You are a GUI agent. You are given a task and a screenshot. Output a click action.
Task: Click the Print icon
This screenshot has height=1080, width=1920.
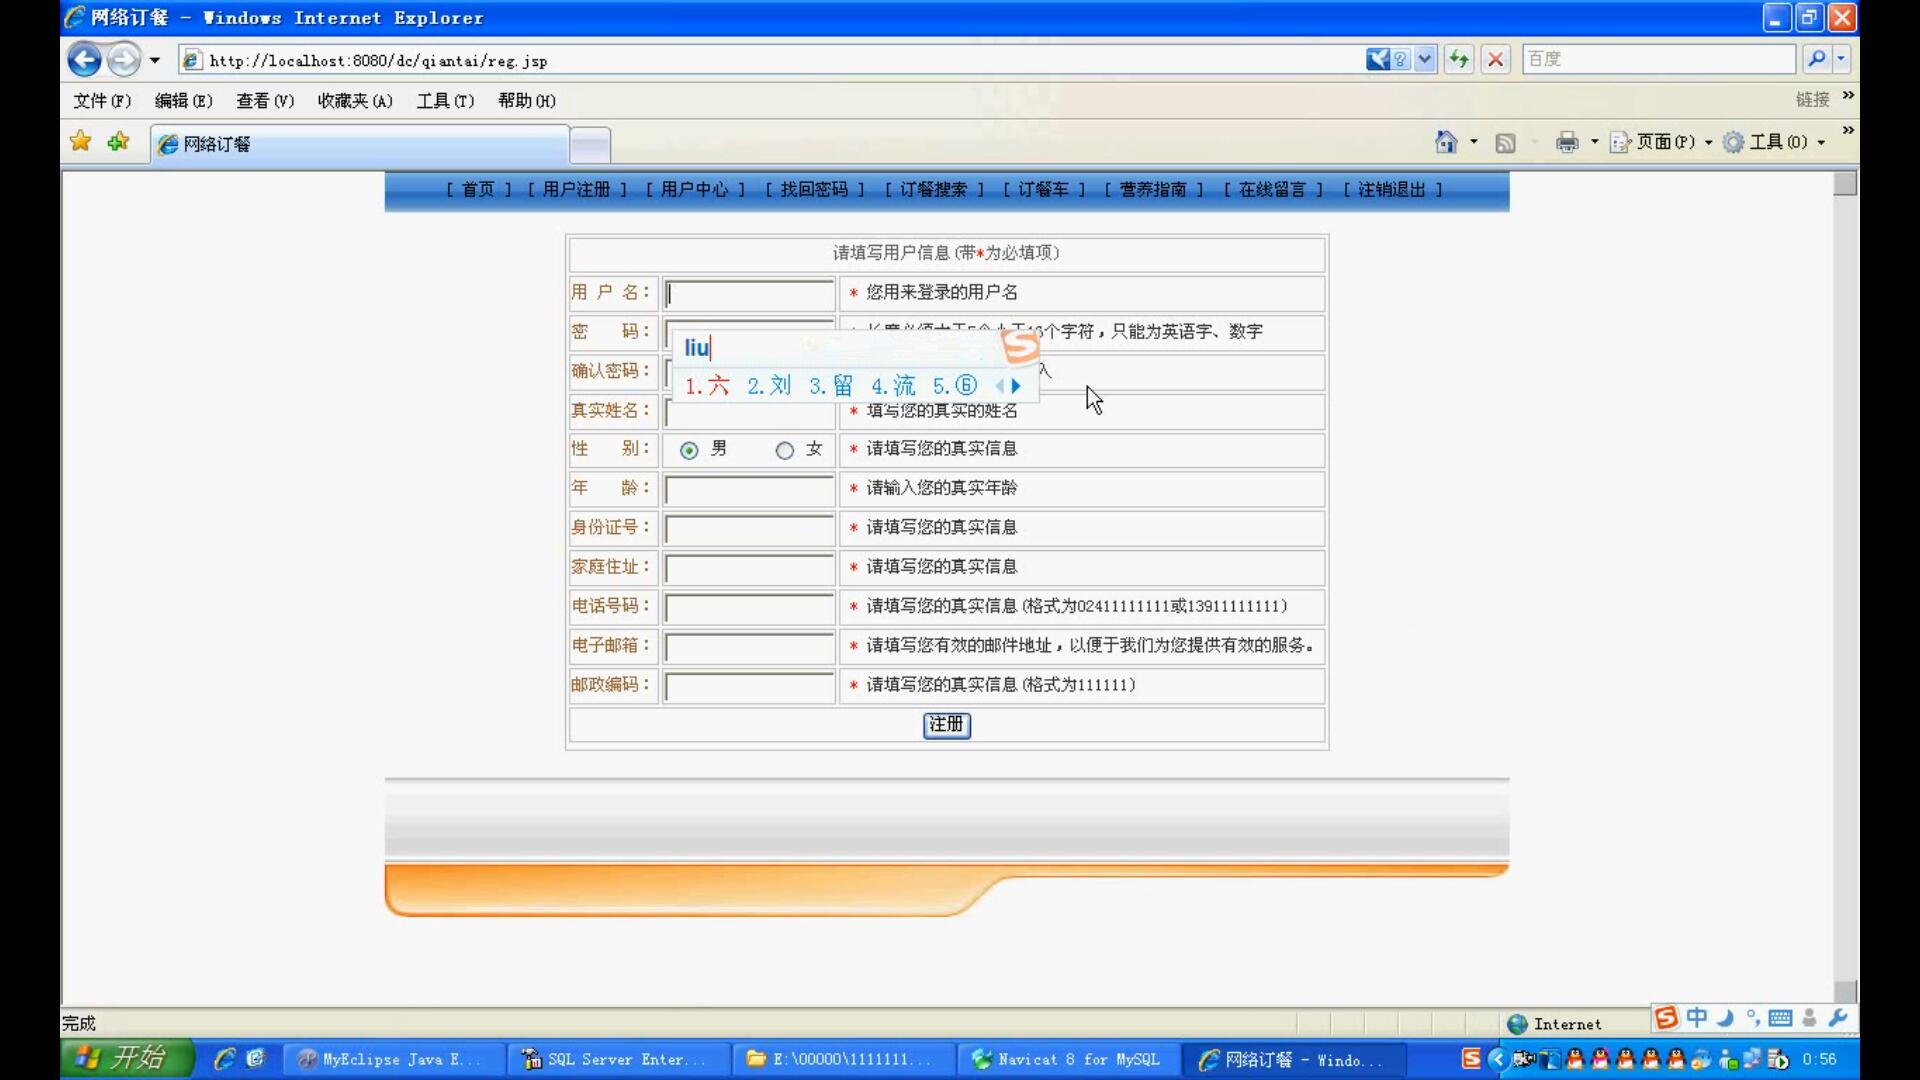click(1567, 142)
